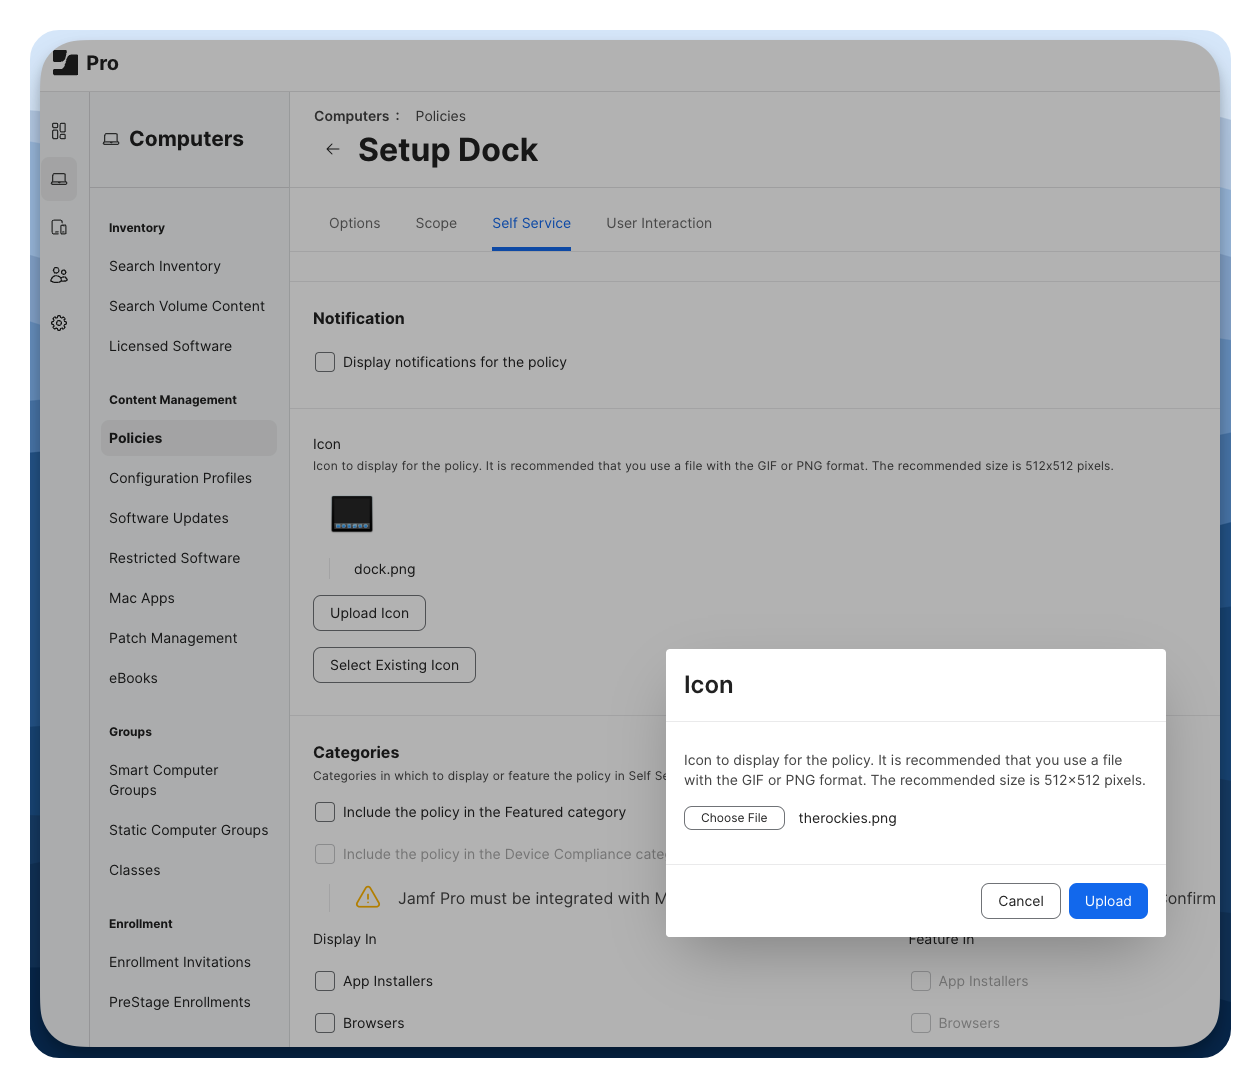Open Configuration Profiles in the sidebar

tap(180, 478)
